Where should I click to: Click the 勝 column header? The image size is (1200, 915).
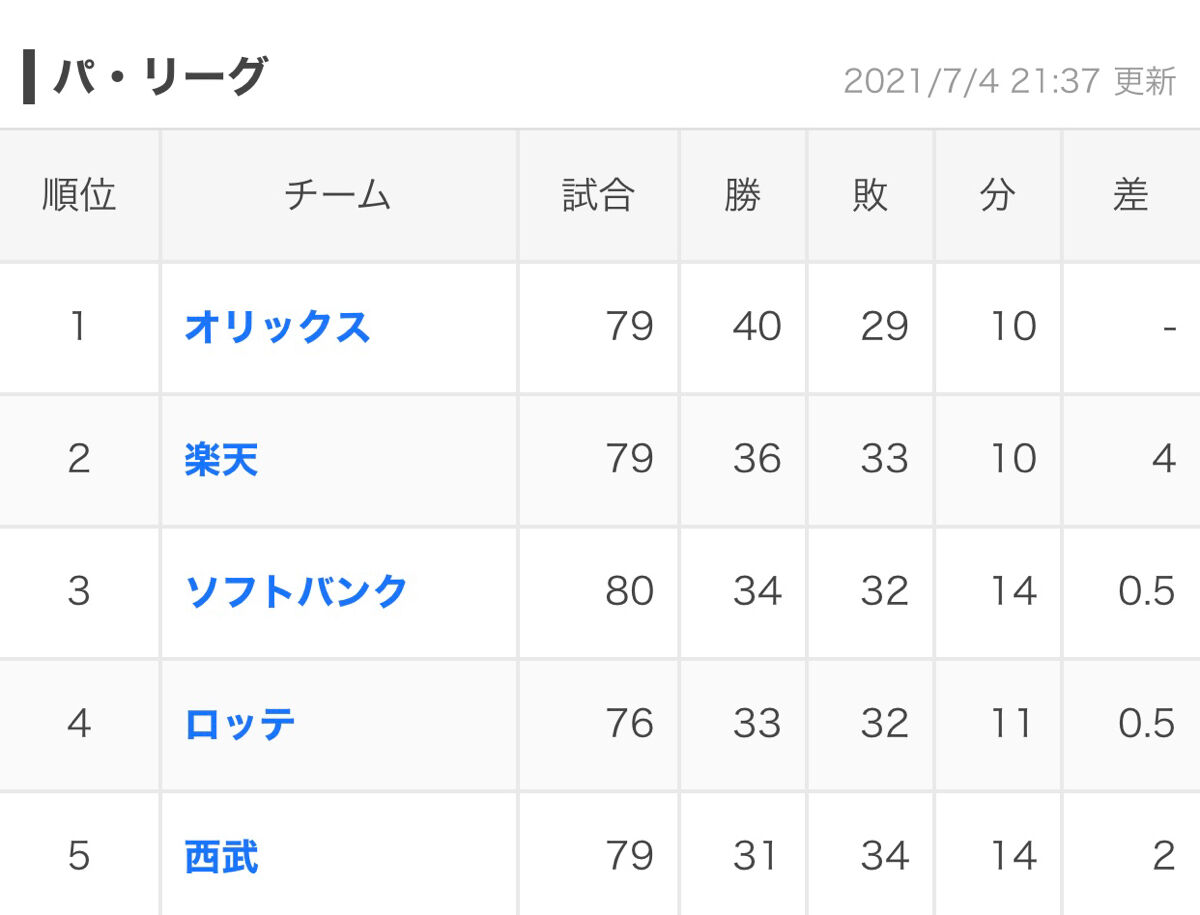click(742, 195)
